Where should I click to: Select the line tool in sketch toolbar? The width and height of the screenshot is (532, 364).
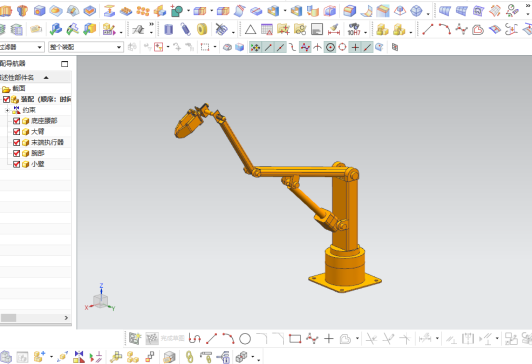point(211,339)
